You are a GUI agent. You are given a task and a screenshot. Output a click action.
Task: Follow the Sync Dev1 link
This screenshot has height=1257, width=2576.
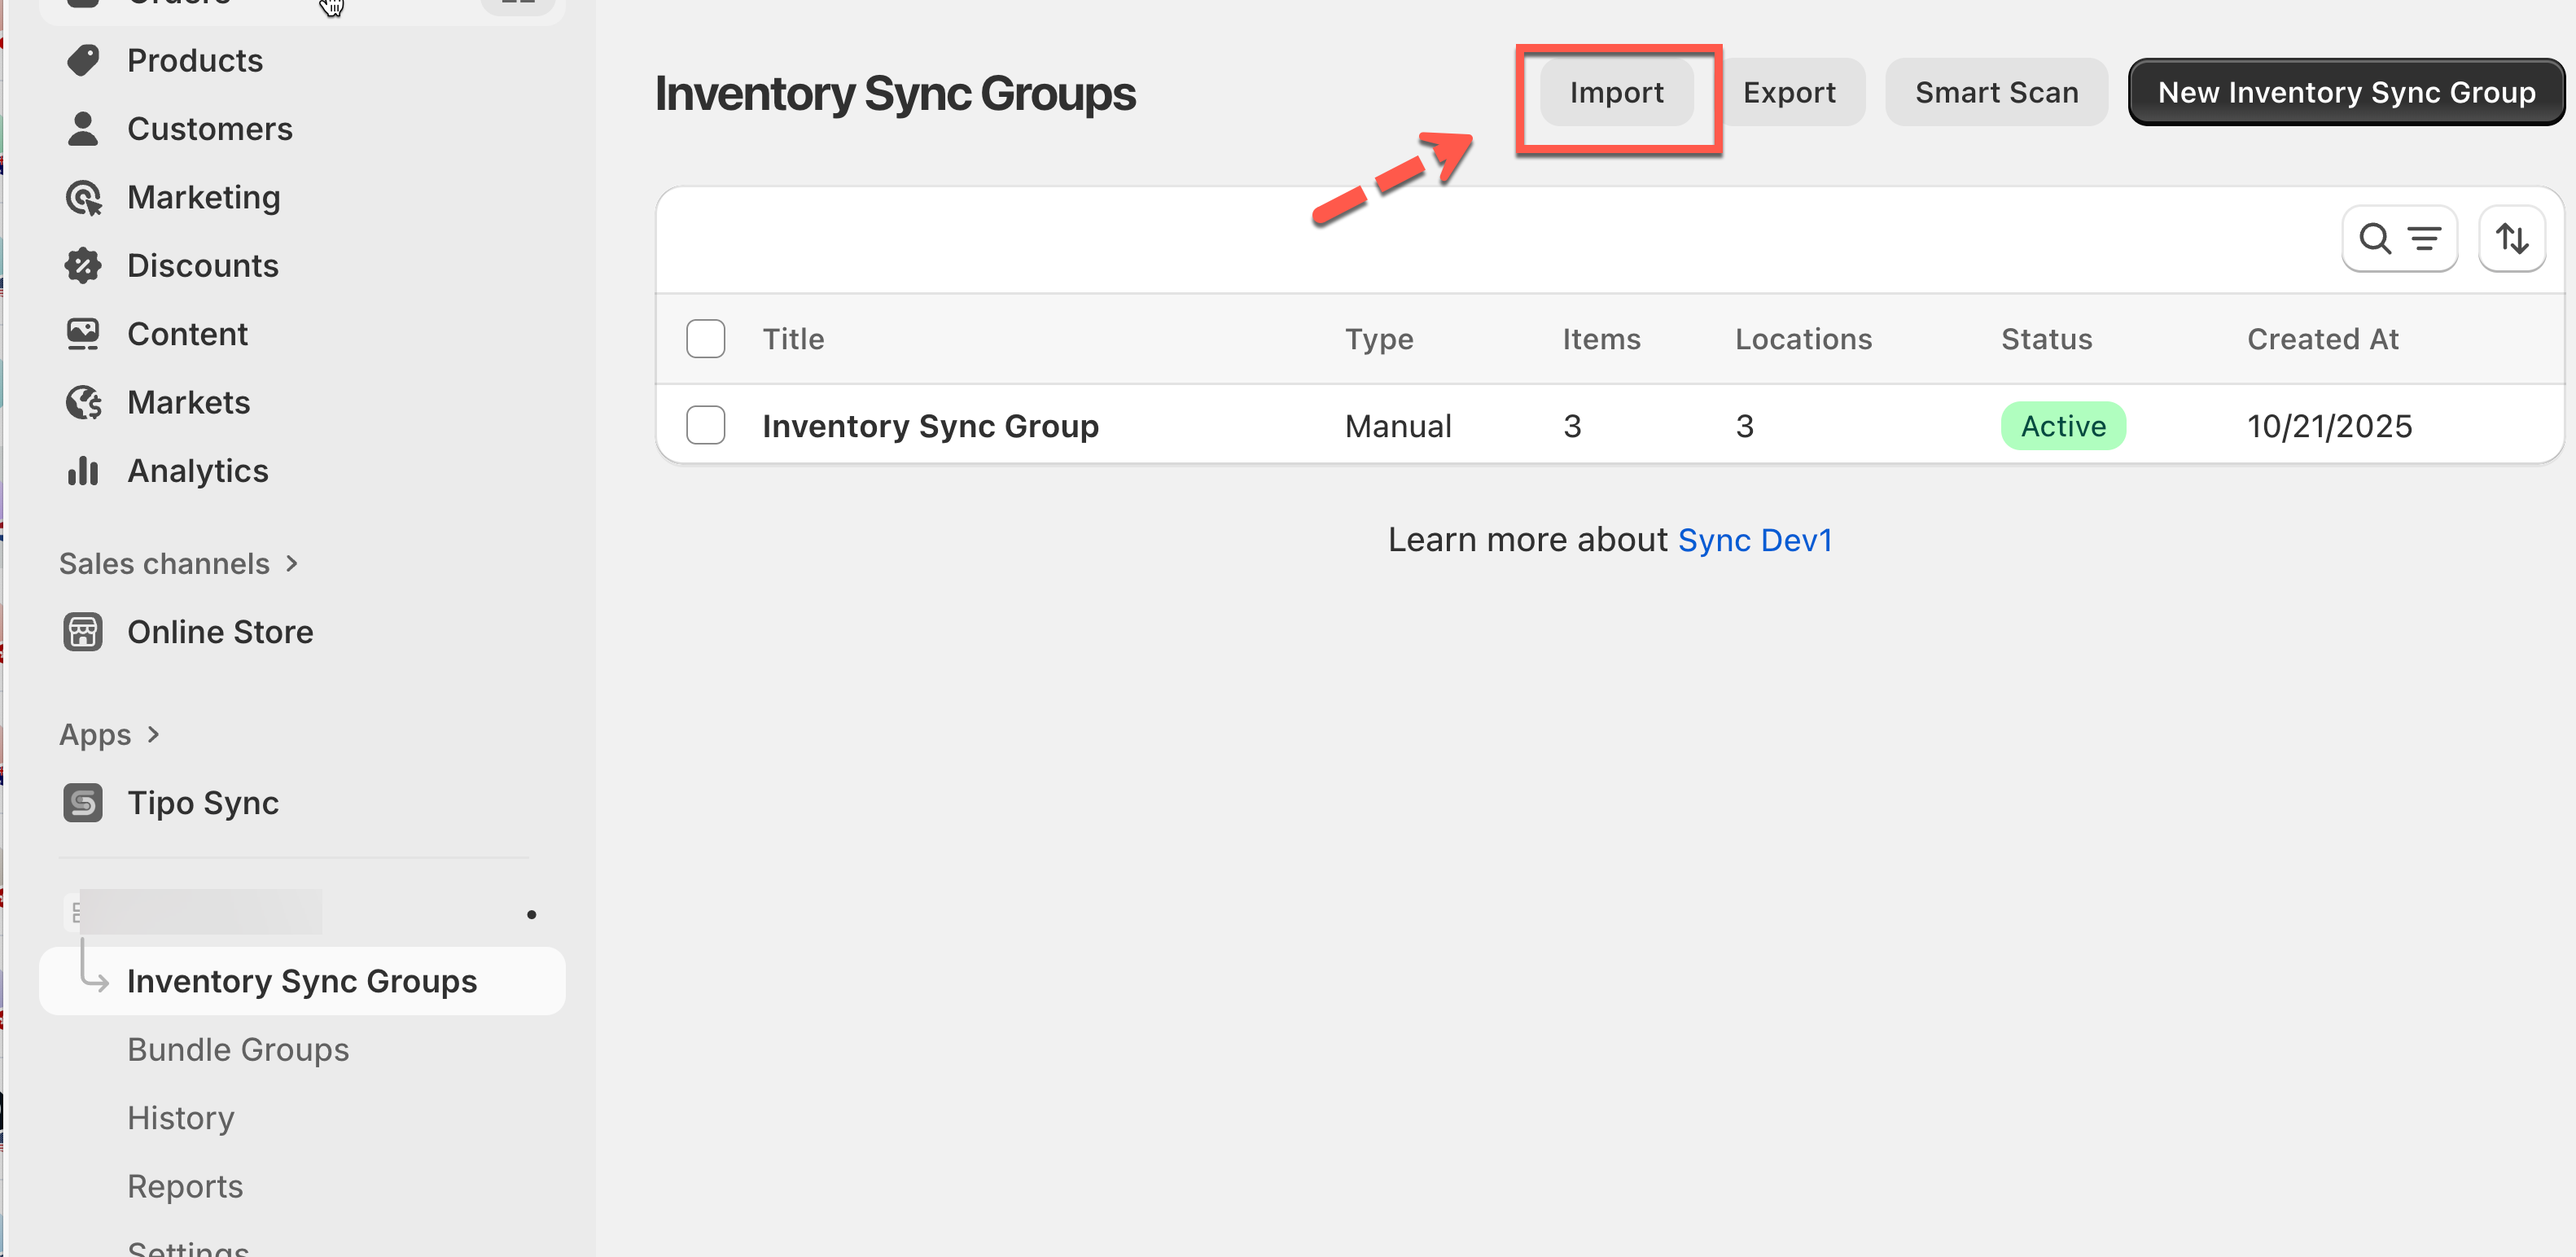click(1755, 540)
